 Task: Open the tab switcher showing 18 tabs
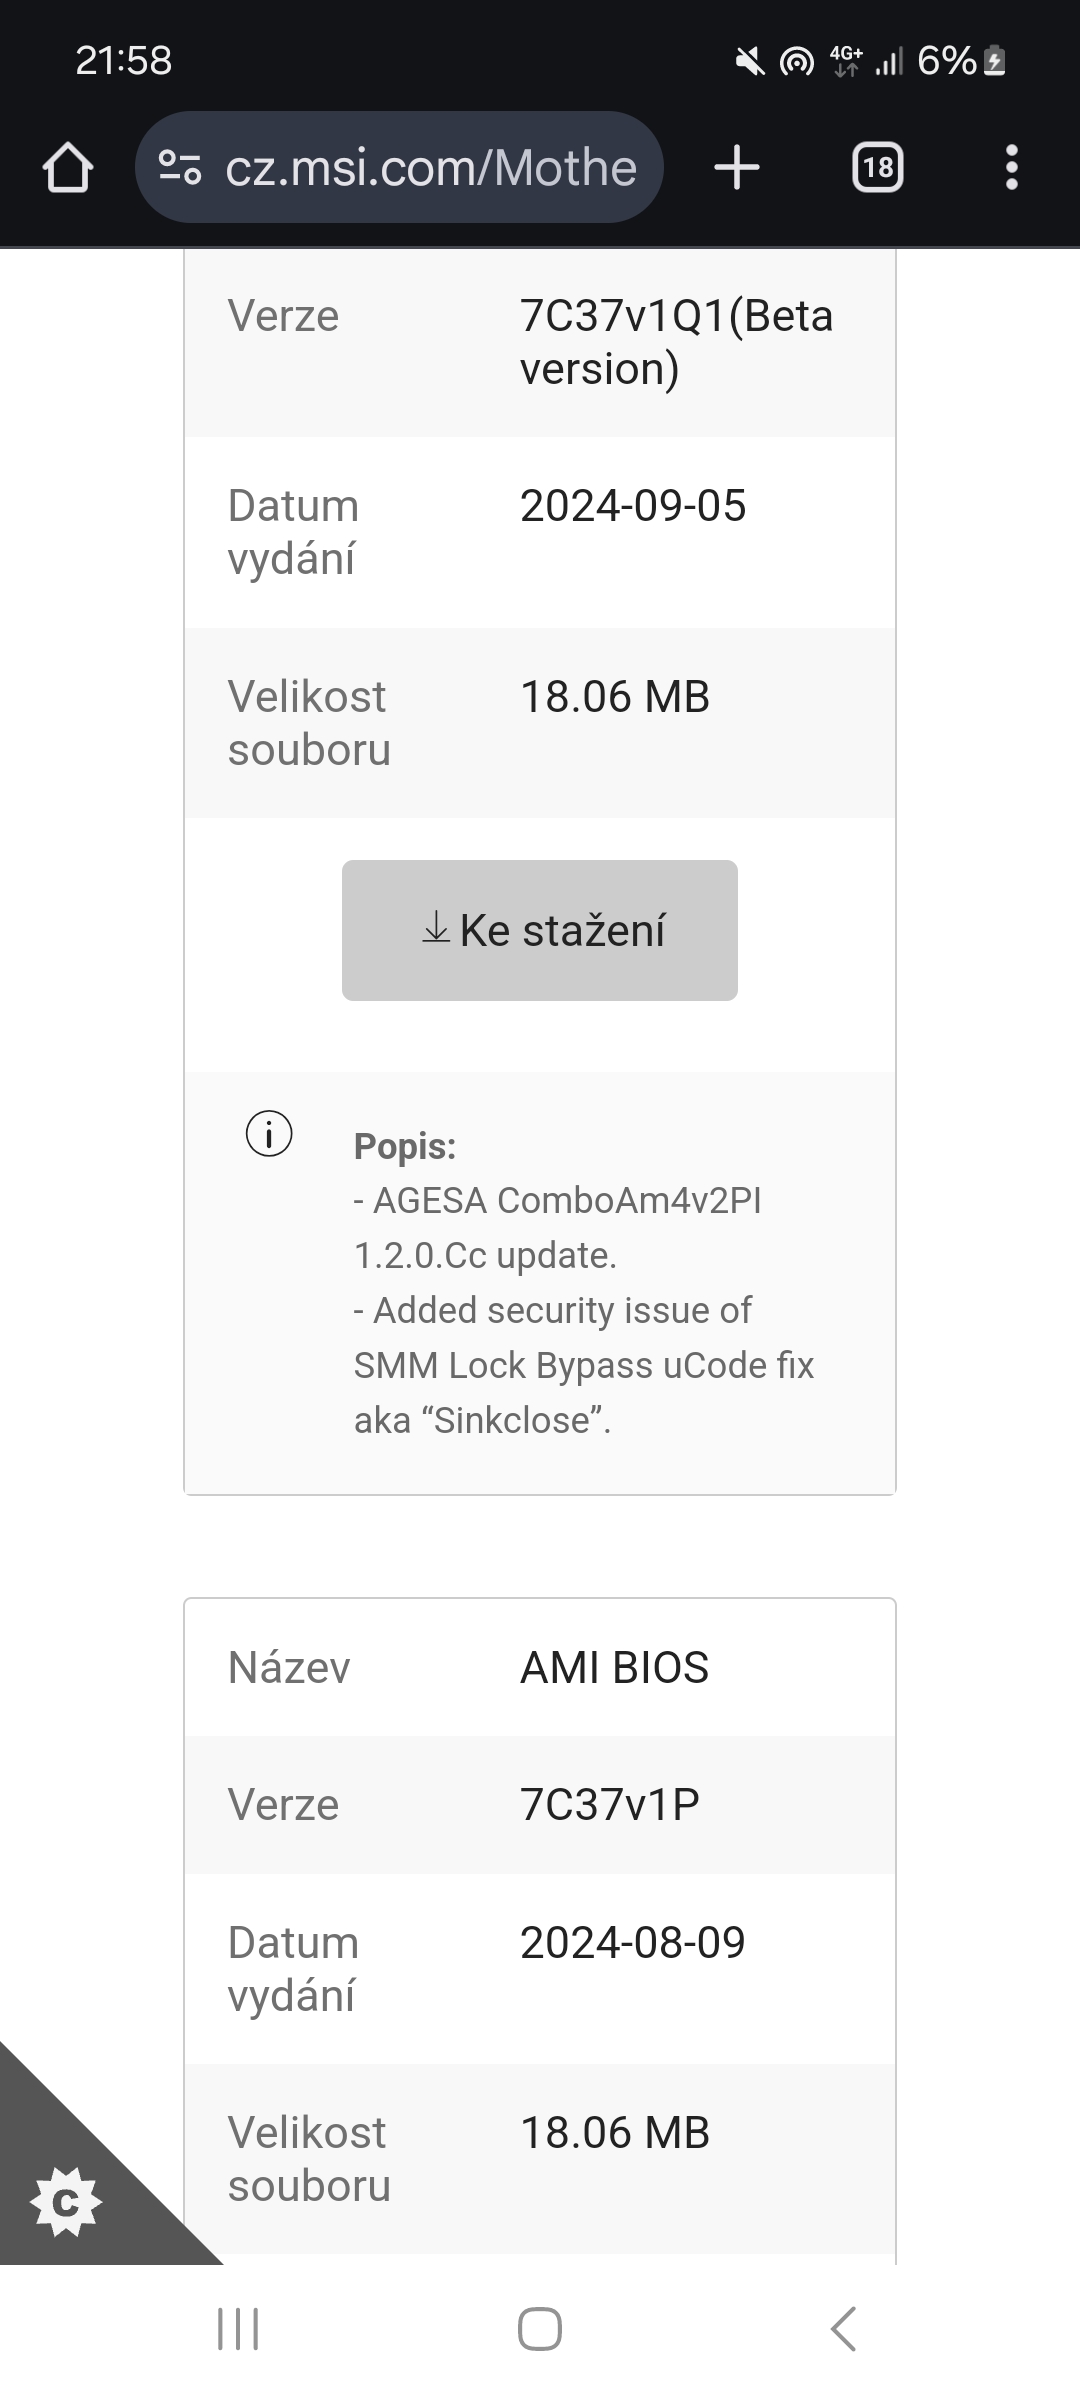(x=877, y=167)
